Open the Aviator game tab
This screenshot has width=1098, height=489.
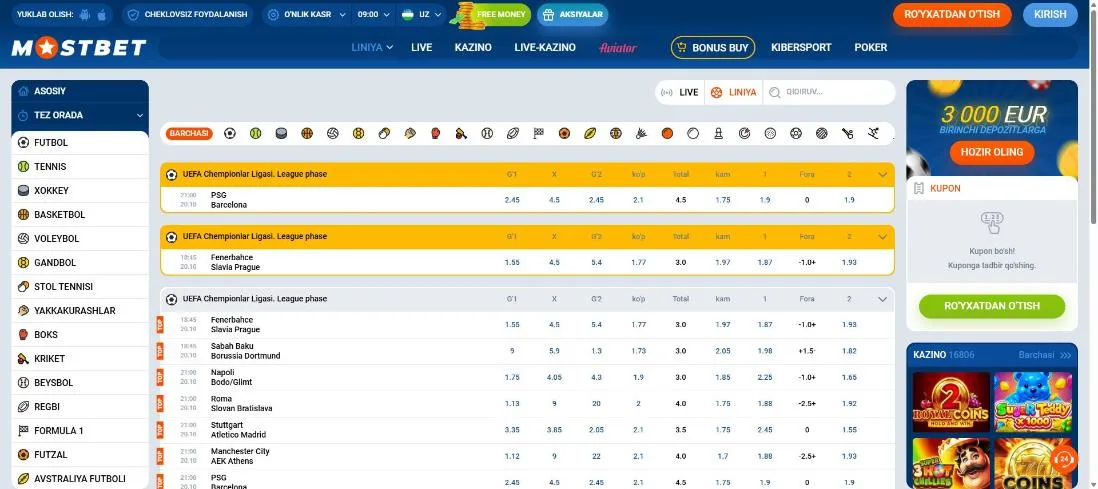[x=618, y=48]
